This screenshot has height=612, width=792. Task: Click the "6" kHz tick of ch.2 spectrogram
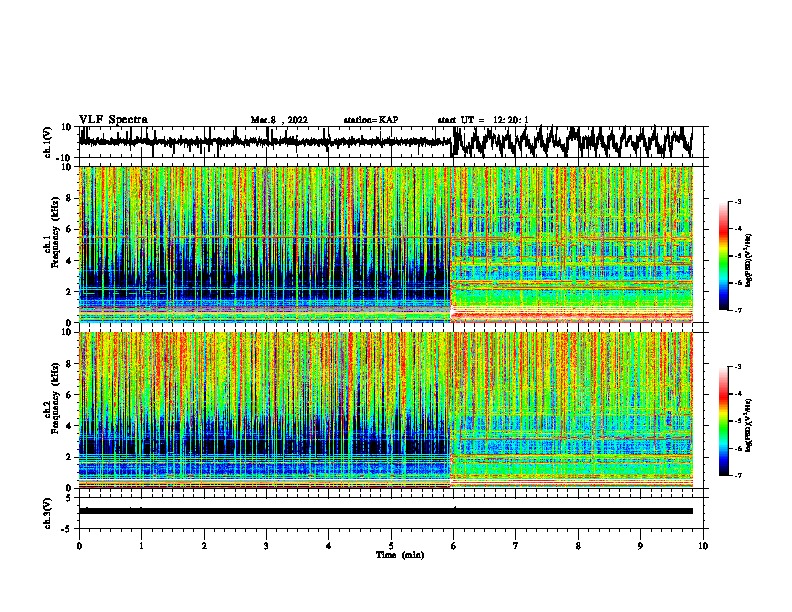[69, 394]
